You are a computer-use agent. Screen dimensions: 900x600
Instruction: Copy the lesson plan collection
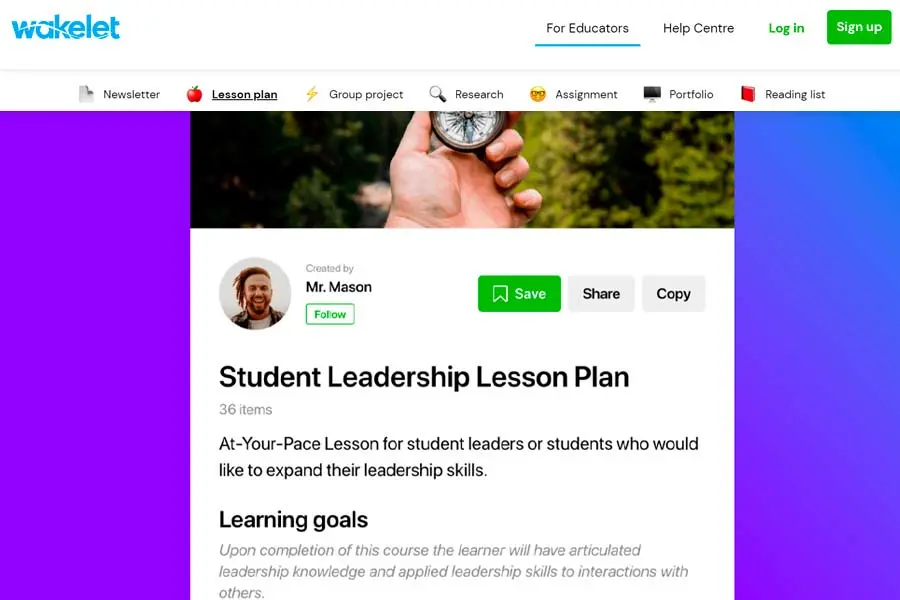click(673, 294)
